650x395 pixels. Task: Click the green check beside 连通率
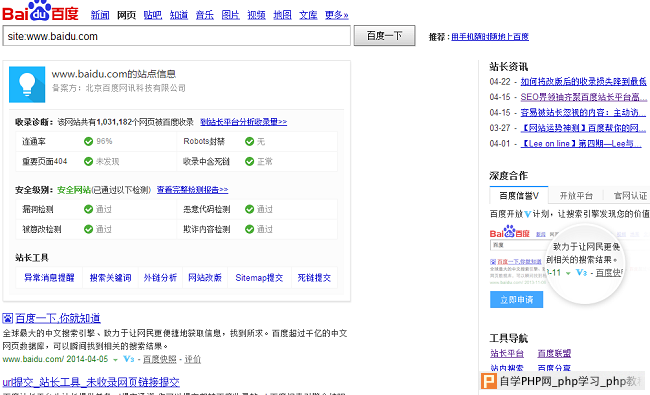click(88, 141)
